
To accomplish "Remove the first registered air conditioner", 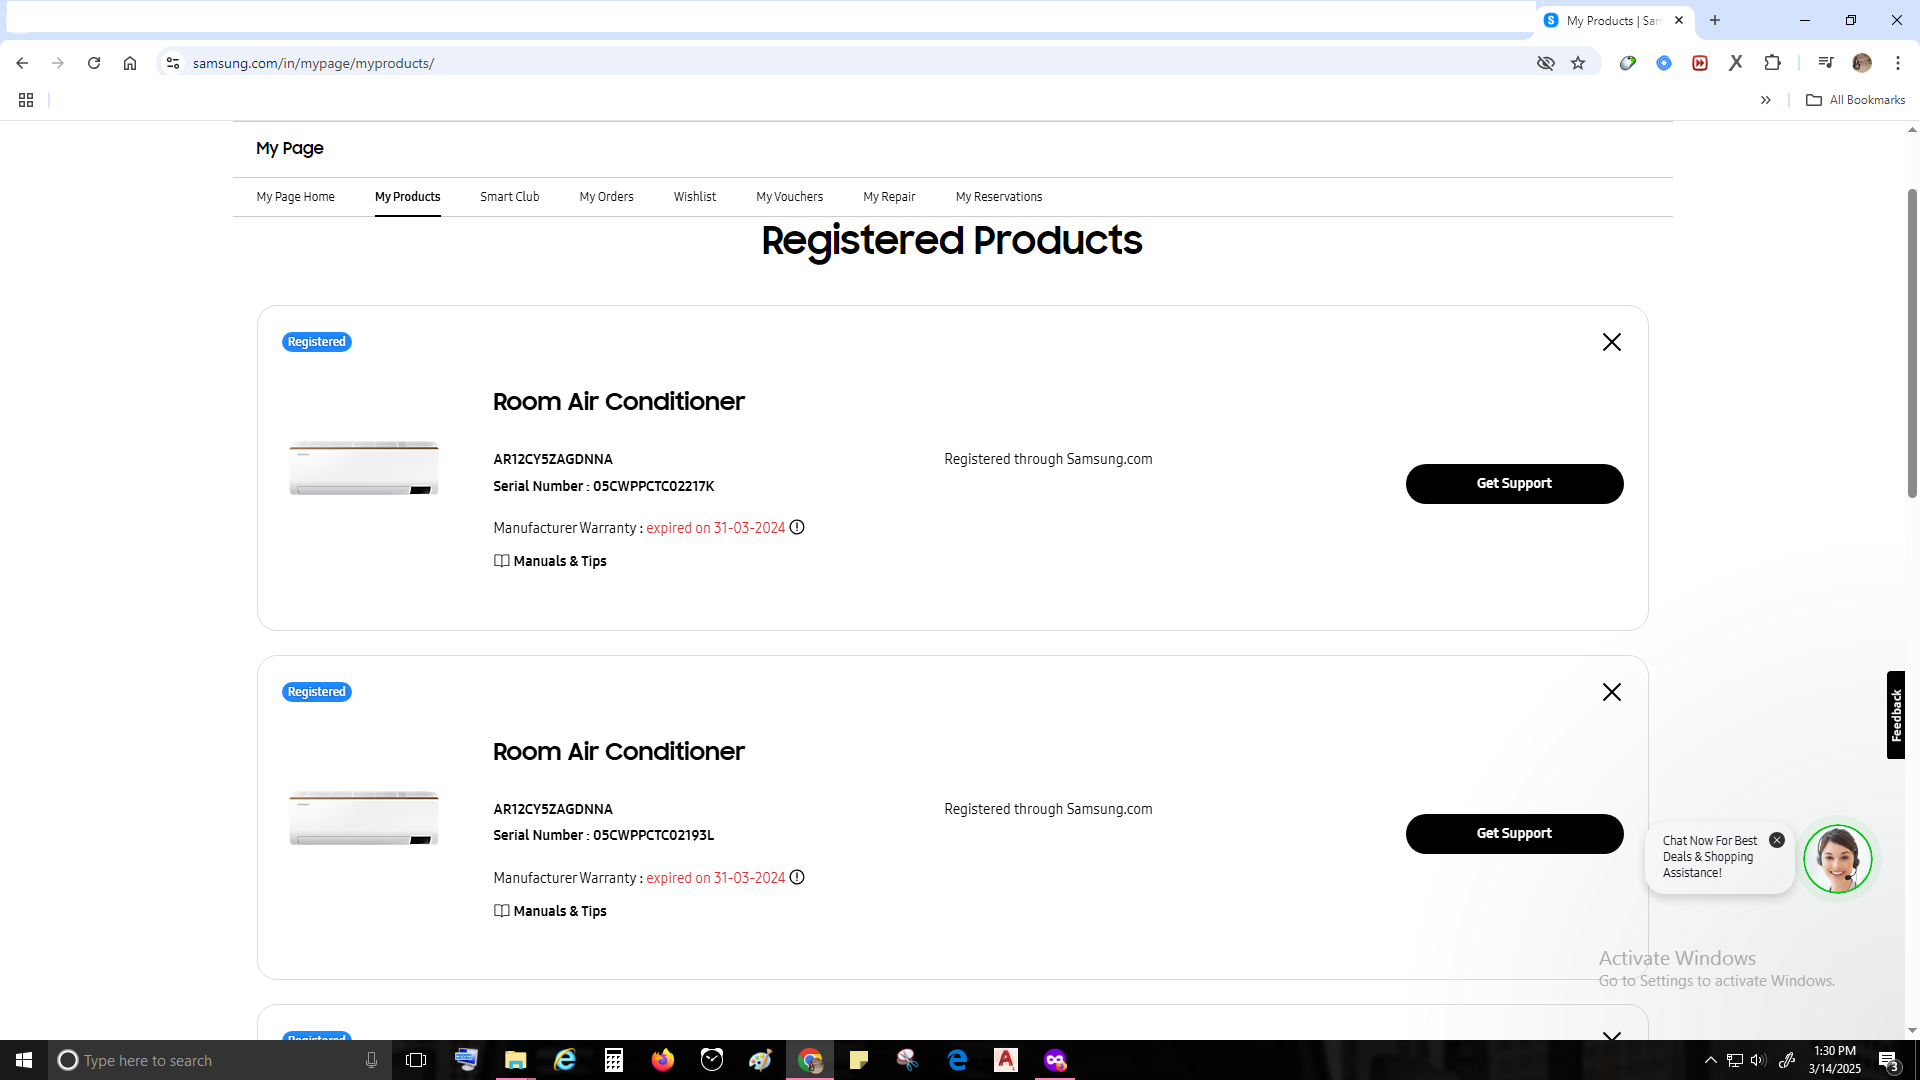I will tap(1611, 342).
